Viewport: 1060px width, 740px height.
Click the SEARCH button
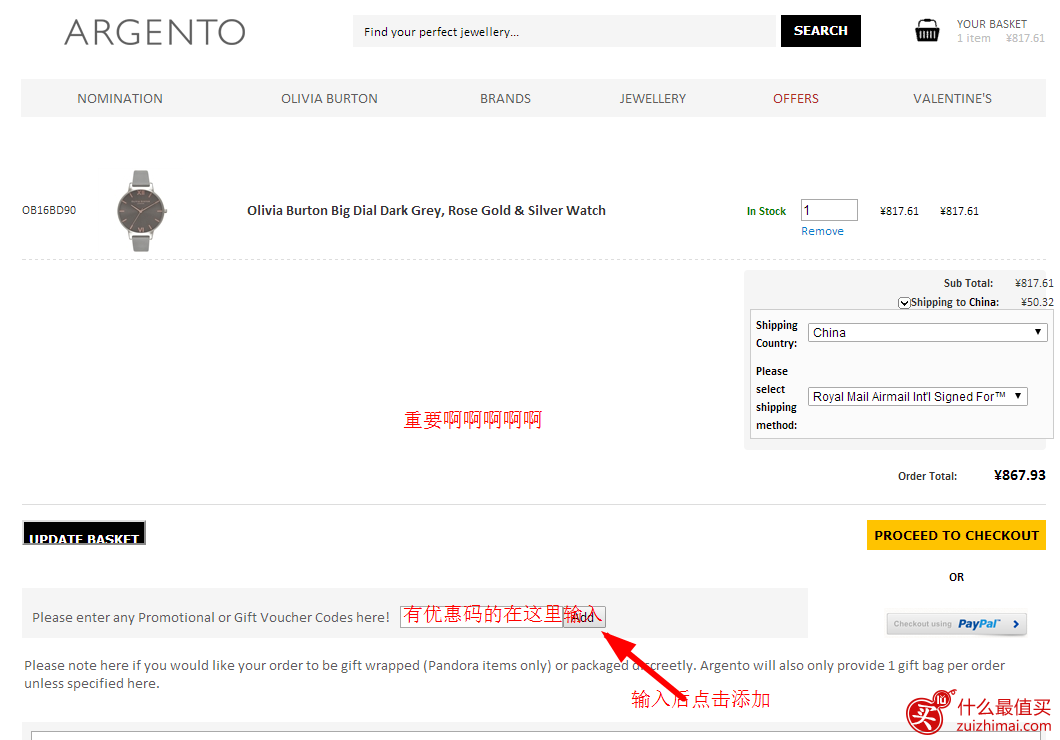tap(821, 31)
